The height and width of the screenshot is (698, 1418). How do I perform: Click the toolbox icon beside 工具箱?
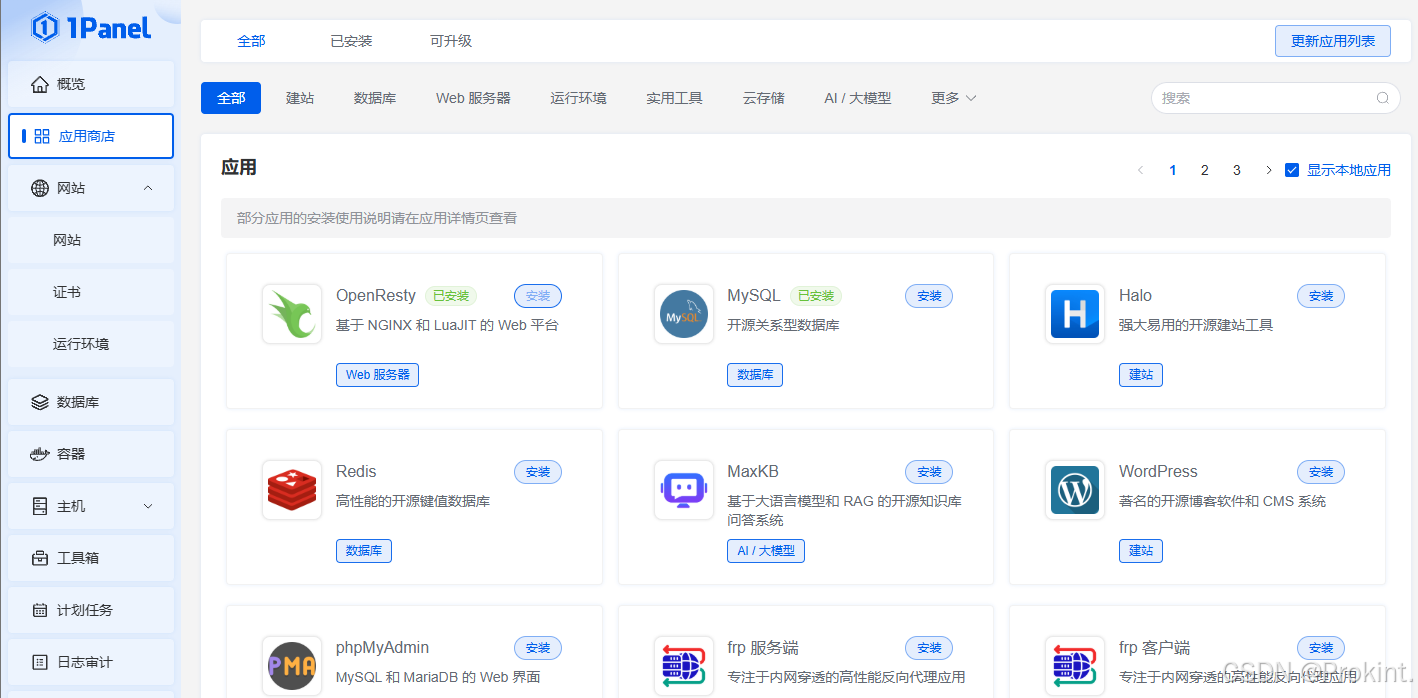[40, 558]
